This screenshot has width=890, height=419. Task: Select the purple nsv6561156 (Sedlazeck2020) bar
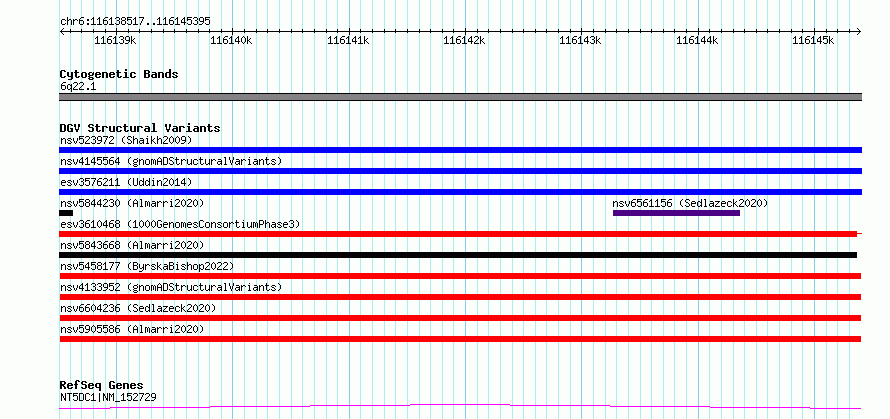676,213
